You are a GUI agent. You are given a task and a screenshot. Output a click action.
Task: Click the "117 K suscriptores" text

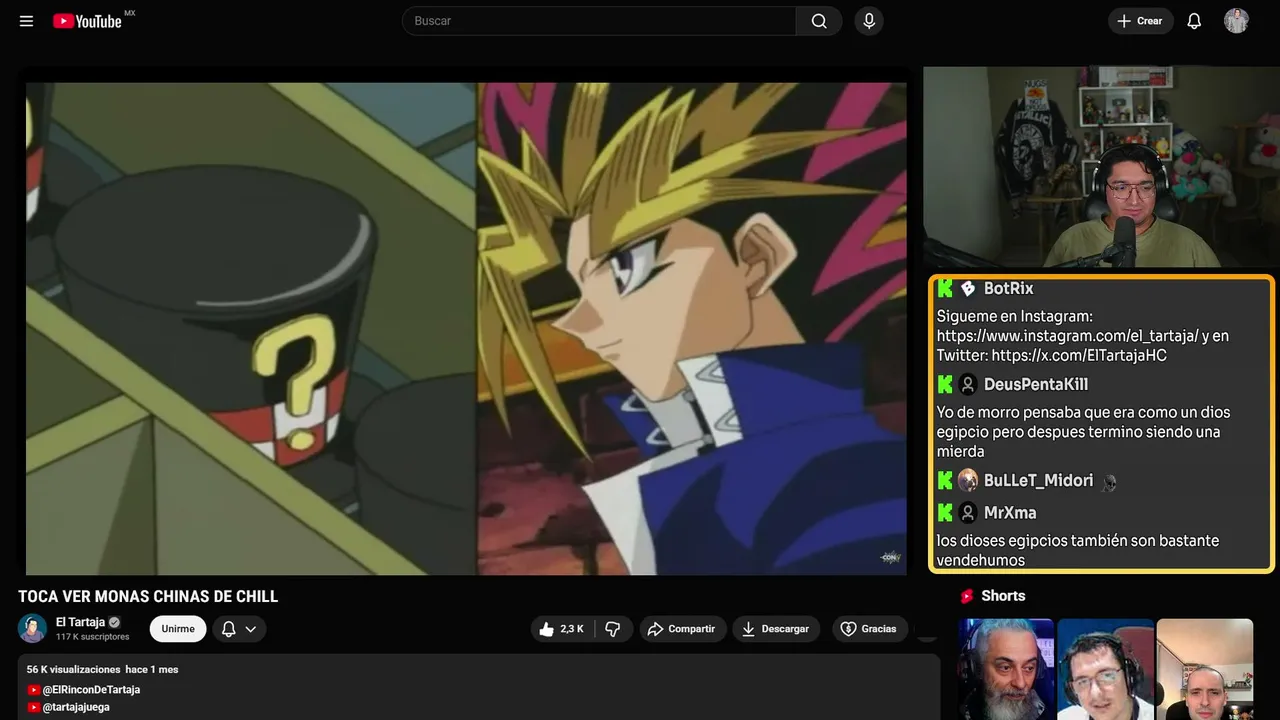click(93, 637)
